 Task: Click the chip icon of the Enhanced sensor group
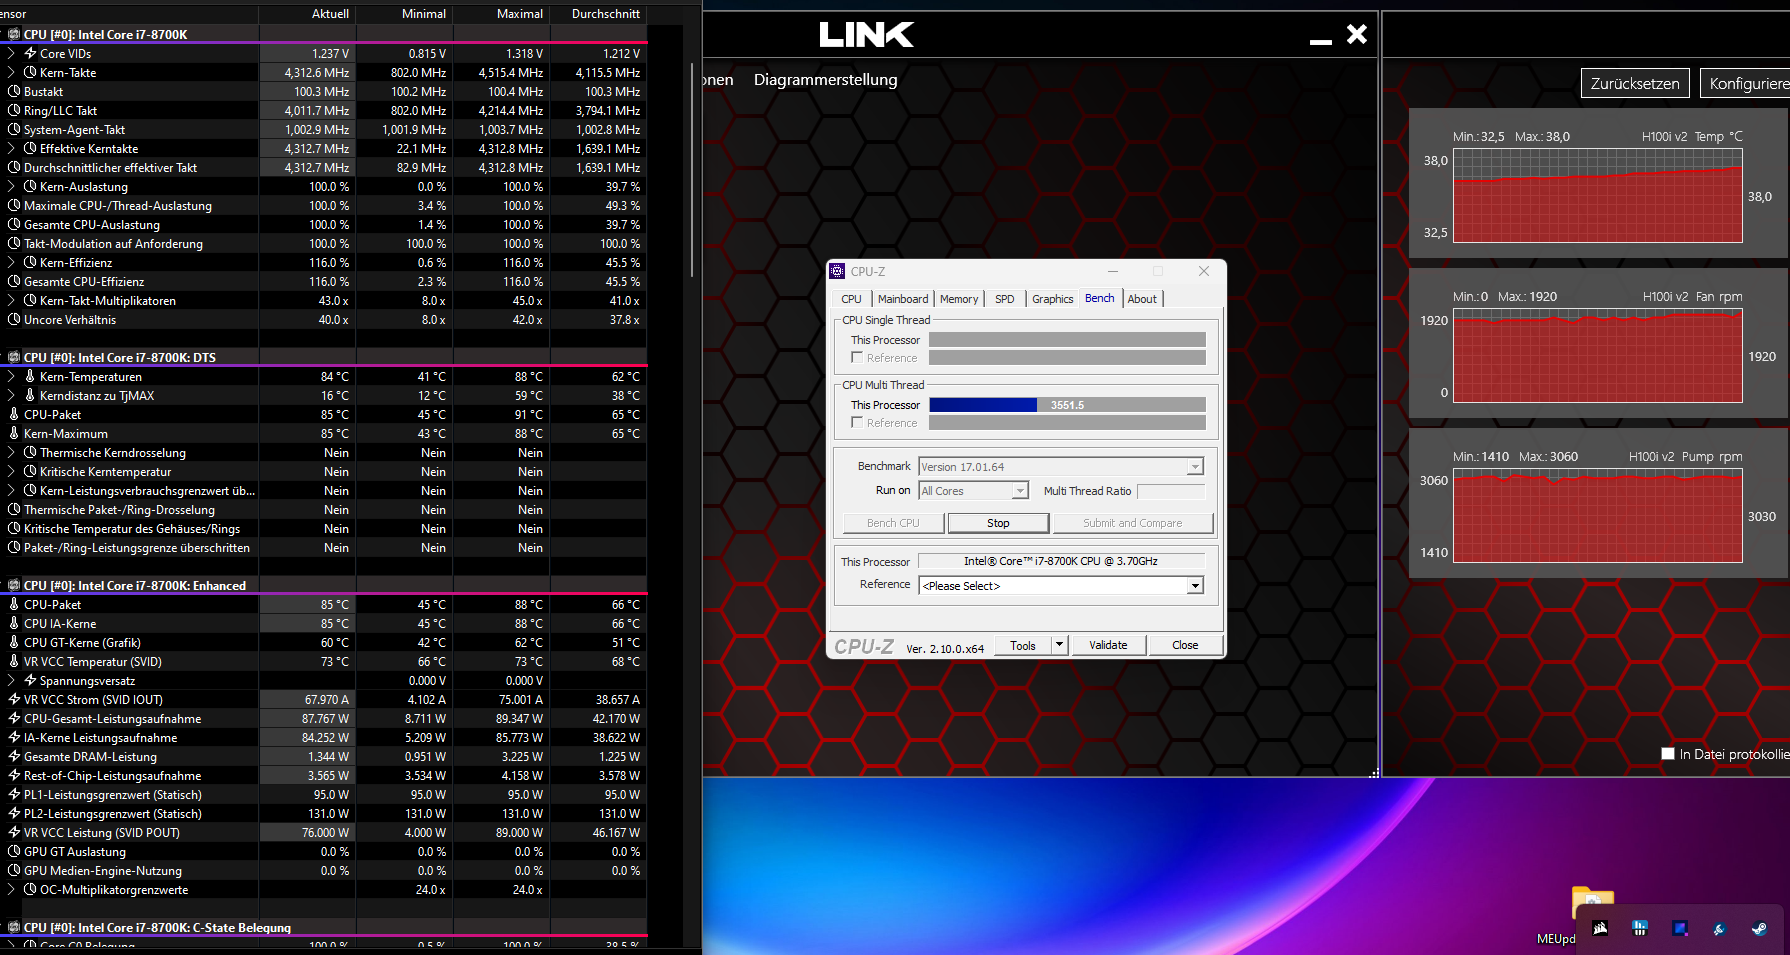click(x=14, y=585)
